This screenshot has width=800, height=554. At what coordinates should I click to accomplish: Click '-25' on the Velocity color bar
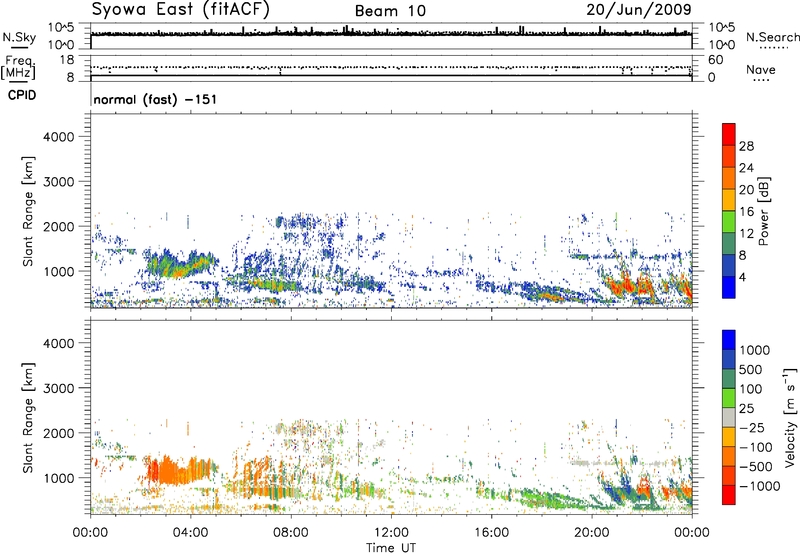pyautogui.click(x=751, y=427)
